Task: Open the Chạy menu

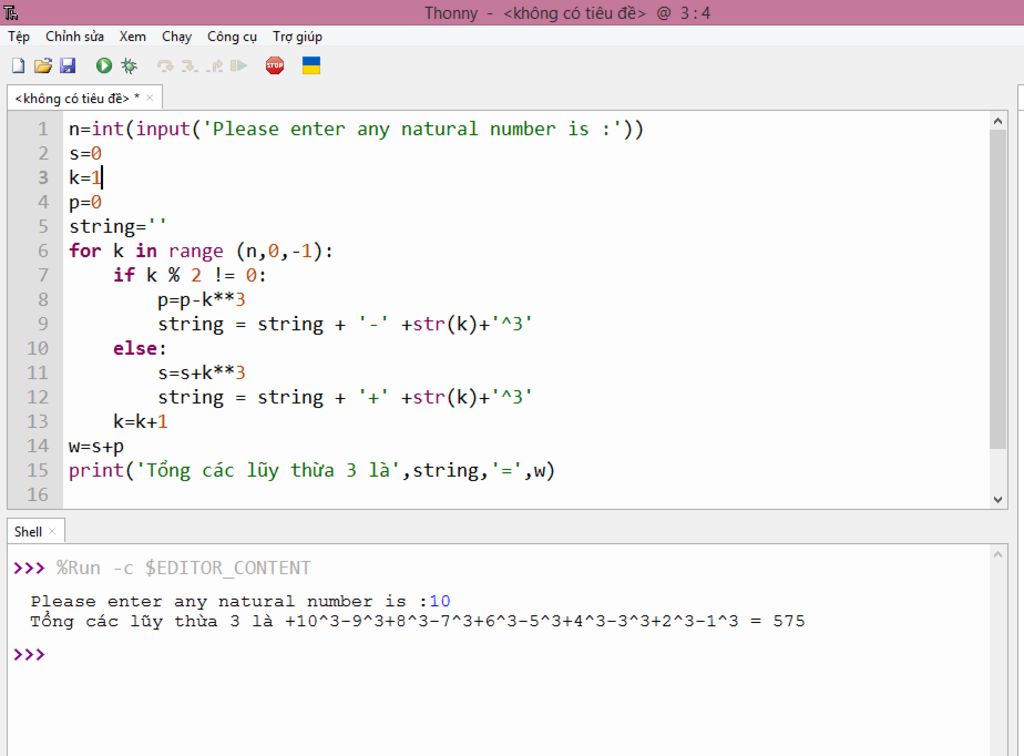Action: (x=176, y=36)
